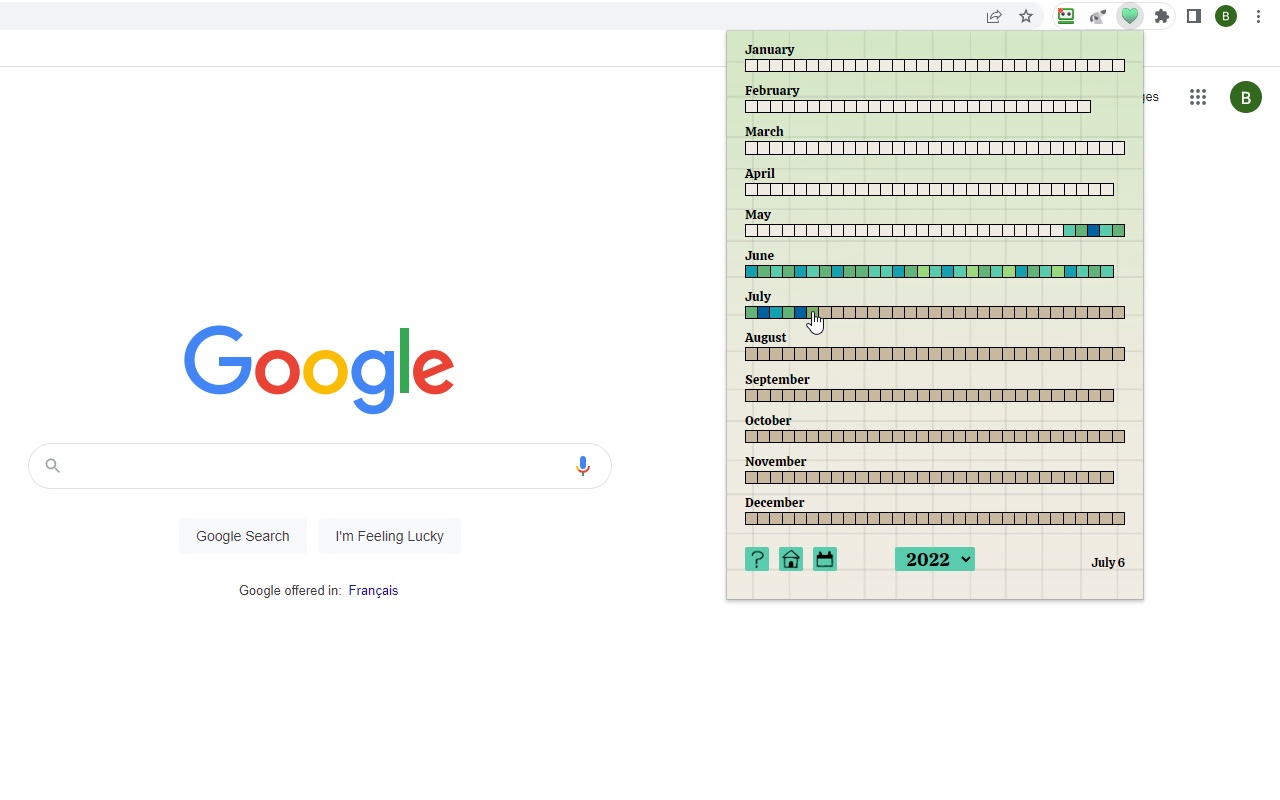This screenshot has width=1280, height=800.
Task: Switch Google language to Français
Action: (373, 591)
